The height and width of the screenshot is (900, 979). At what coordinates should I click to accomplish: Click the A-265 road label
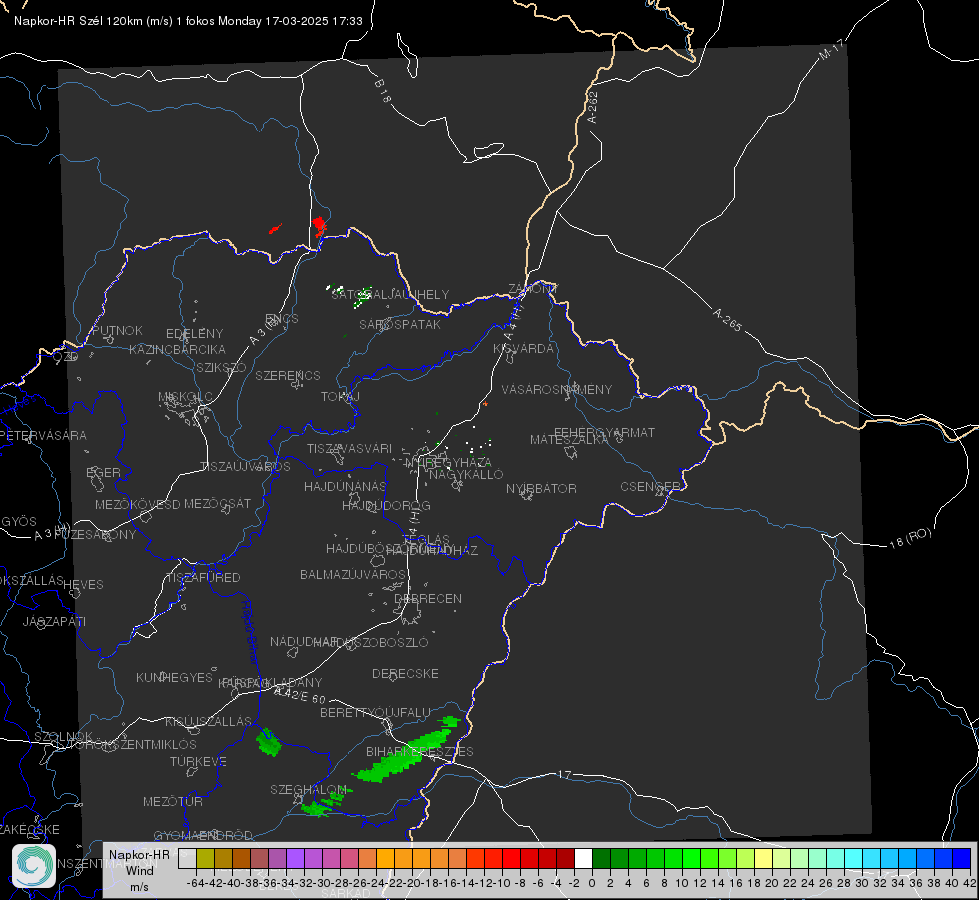click(x=727, y=320)
